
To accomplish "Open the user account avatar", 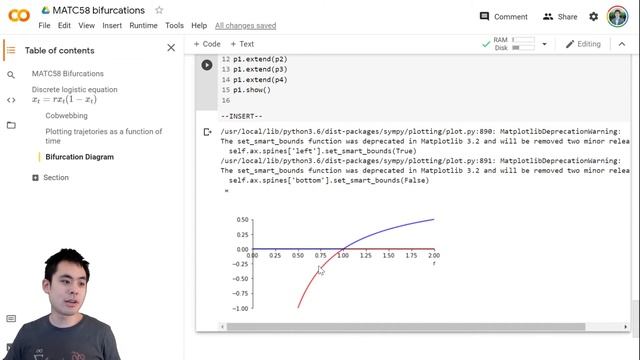I will [x=617, y=17].
